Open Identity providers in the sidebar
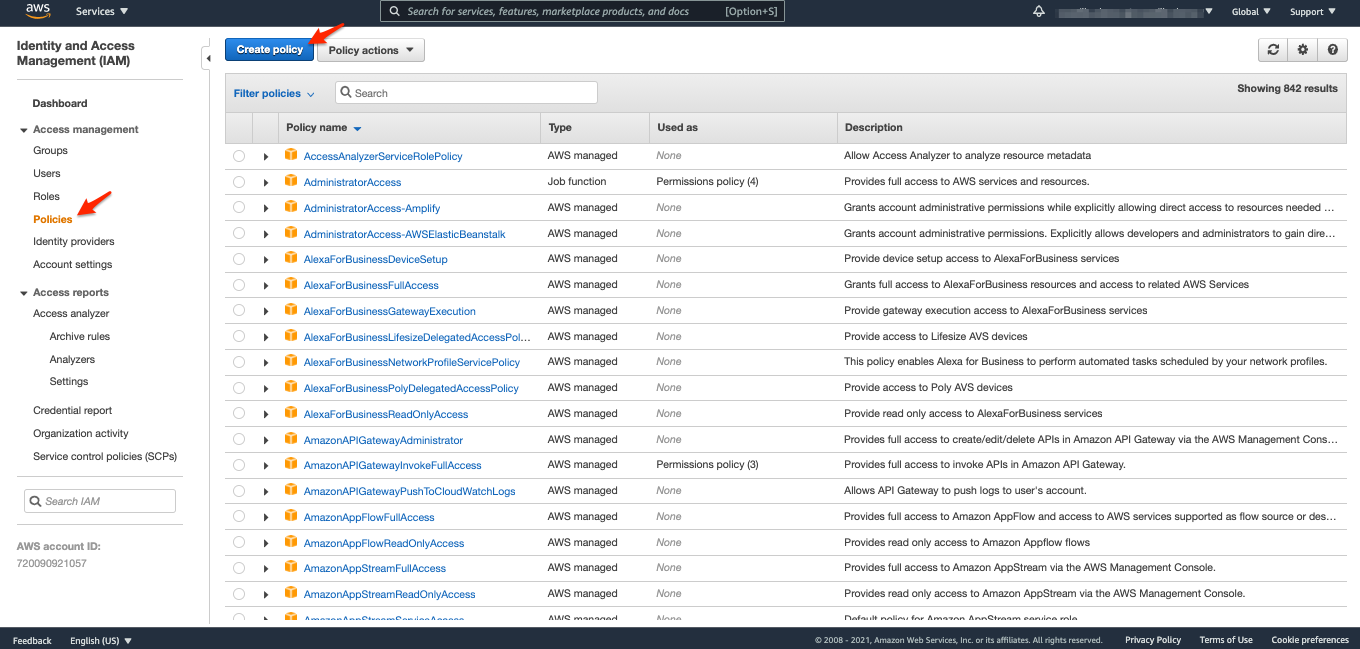 pyautogui.click(x=74, y=241)
